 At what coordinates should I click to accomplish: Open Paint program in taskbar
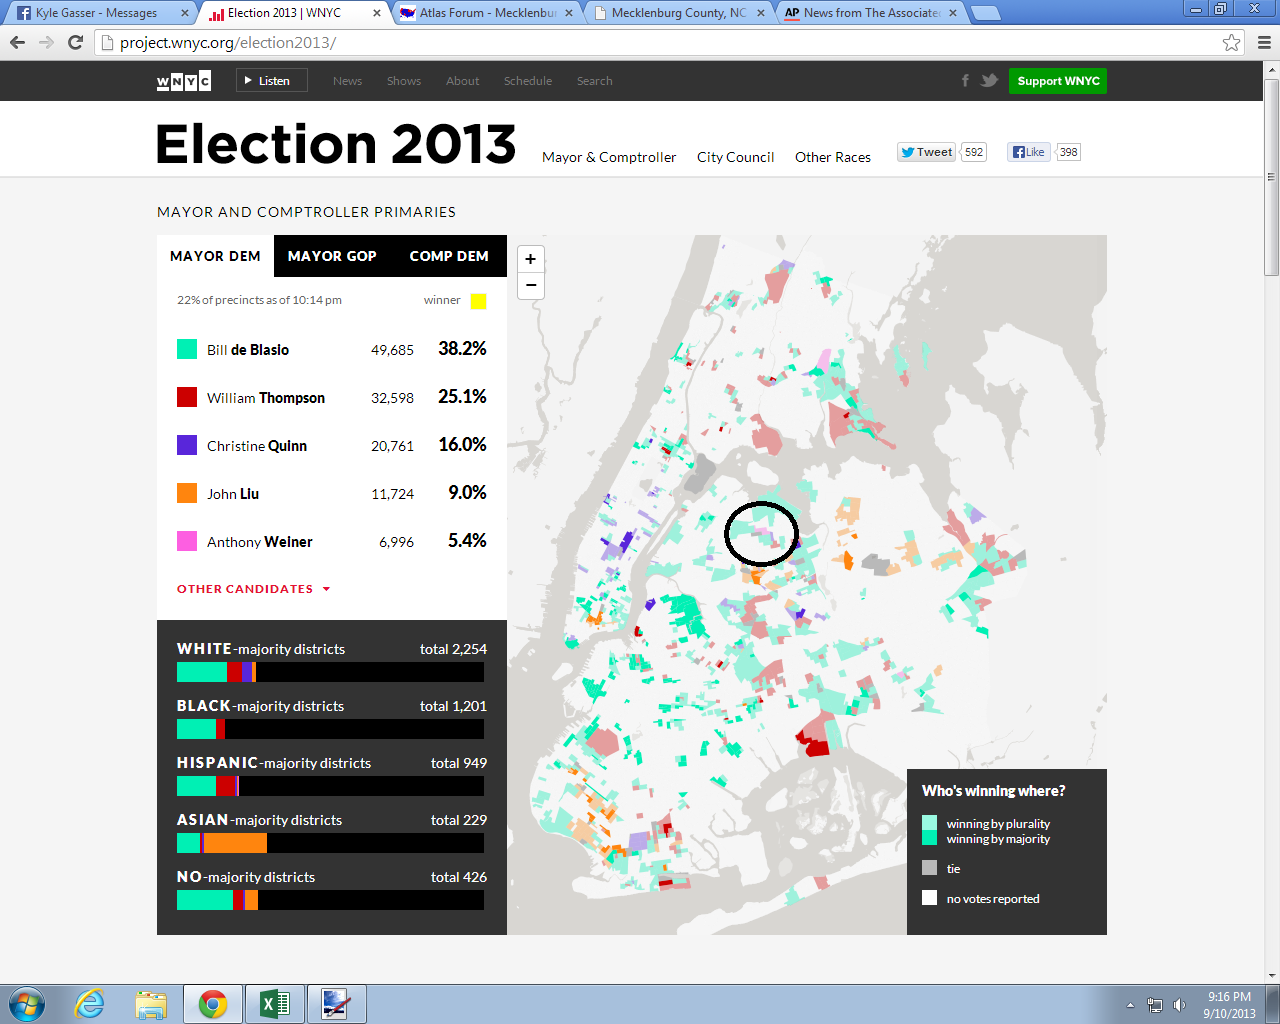point(337,1004)
